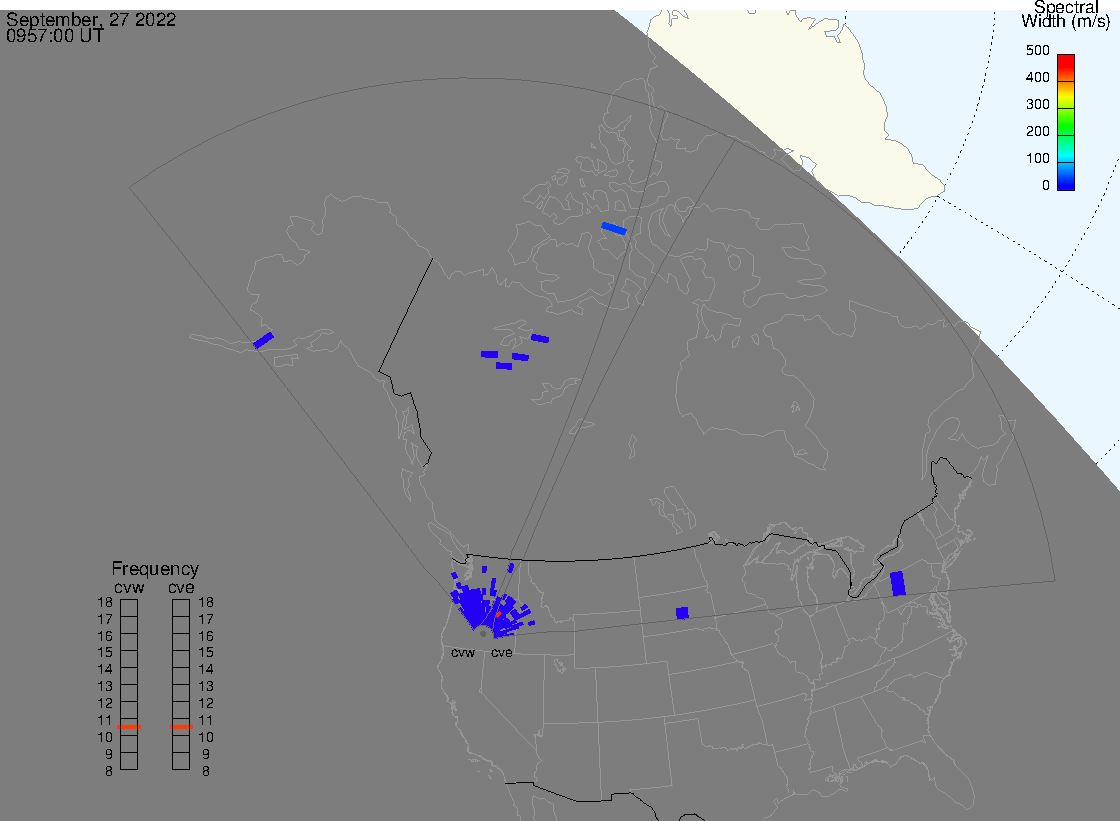Click the Spectral Width (m/s) legend title

[x=1066, y=14]
